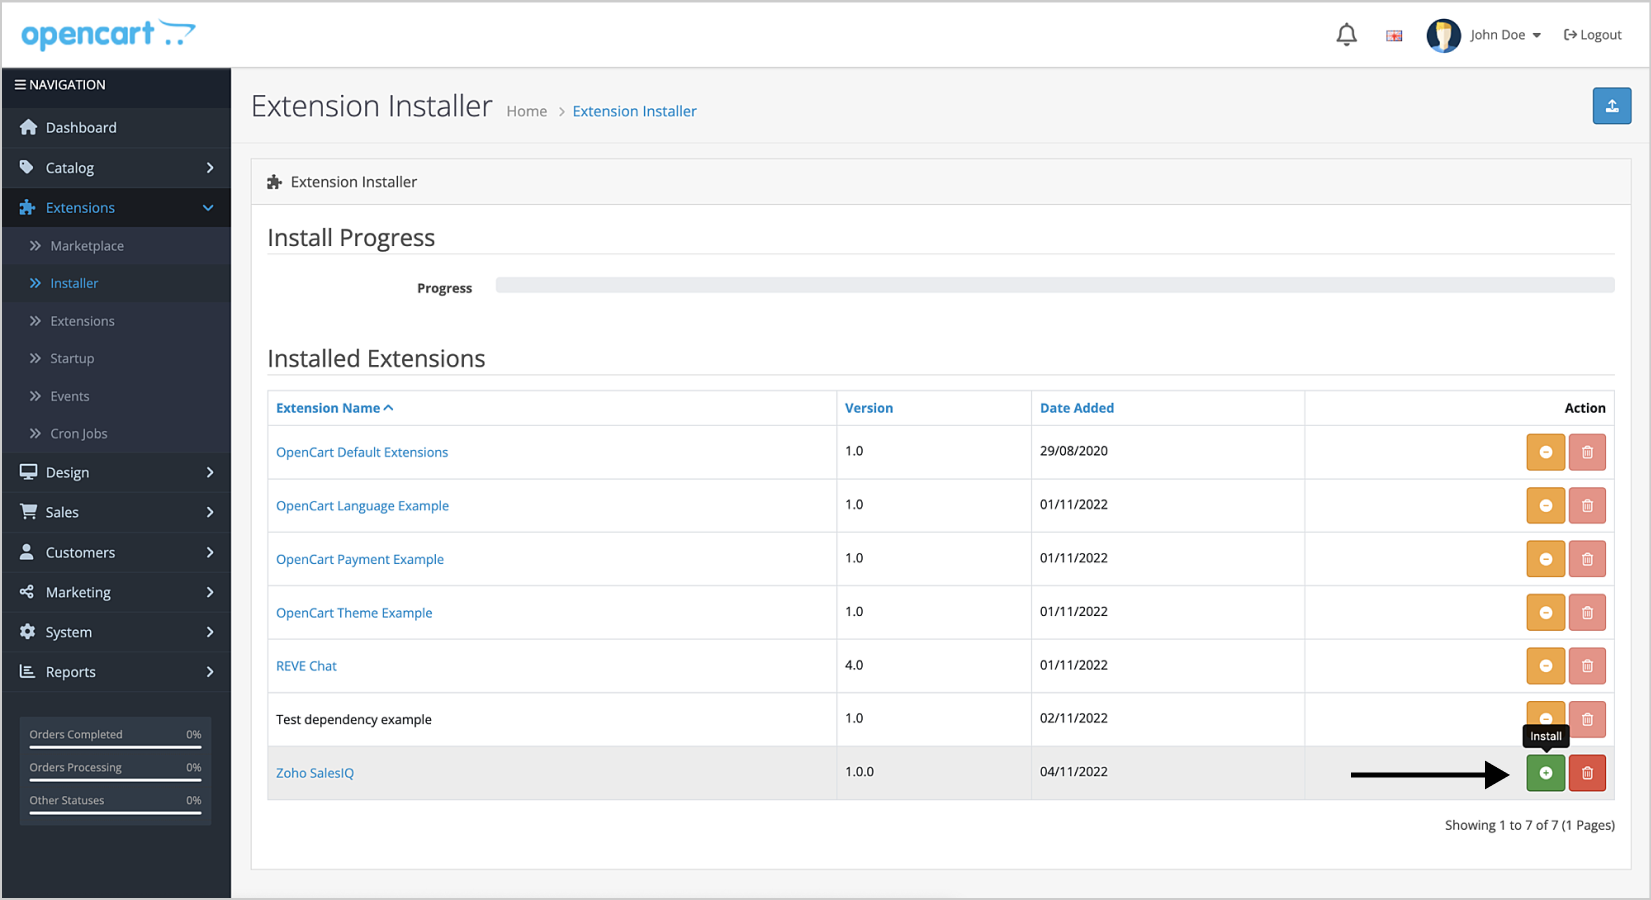Open the John Doe user dropdown
The image size is (1651, 900).
tap(1485, 35)
